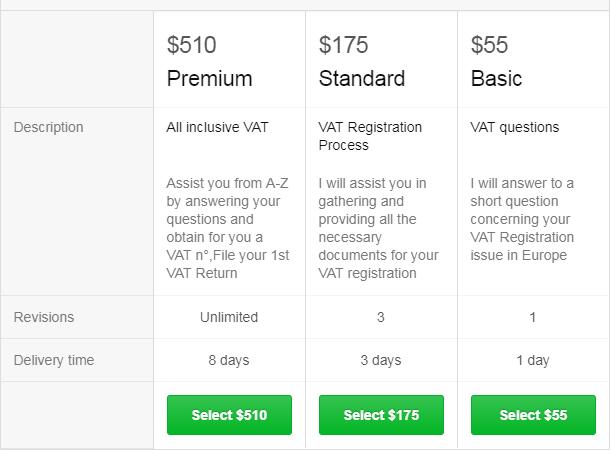The height and width of the screenshot is (450, 611).
Task: Select the Basic package heading
Action: tap(496, 78)
